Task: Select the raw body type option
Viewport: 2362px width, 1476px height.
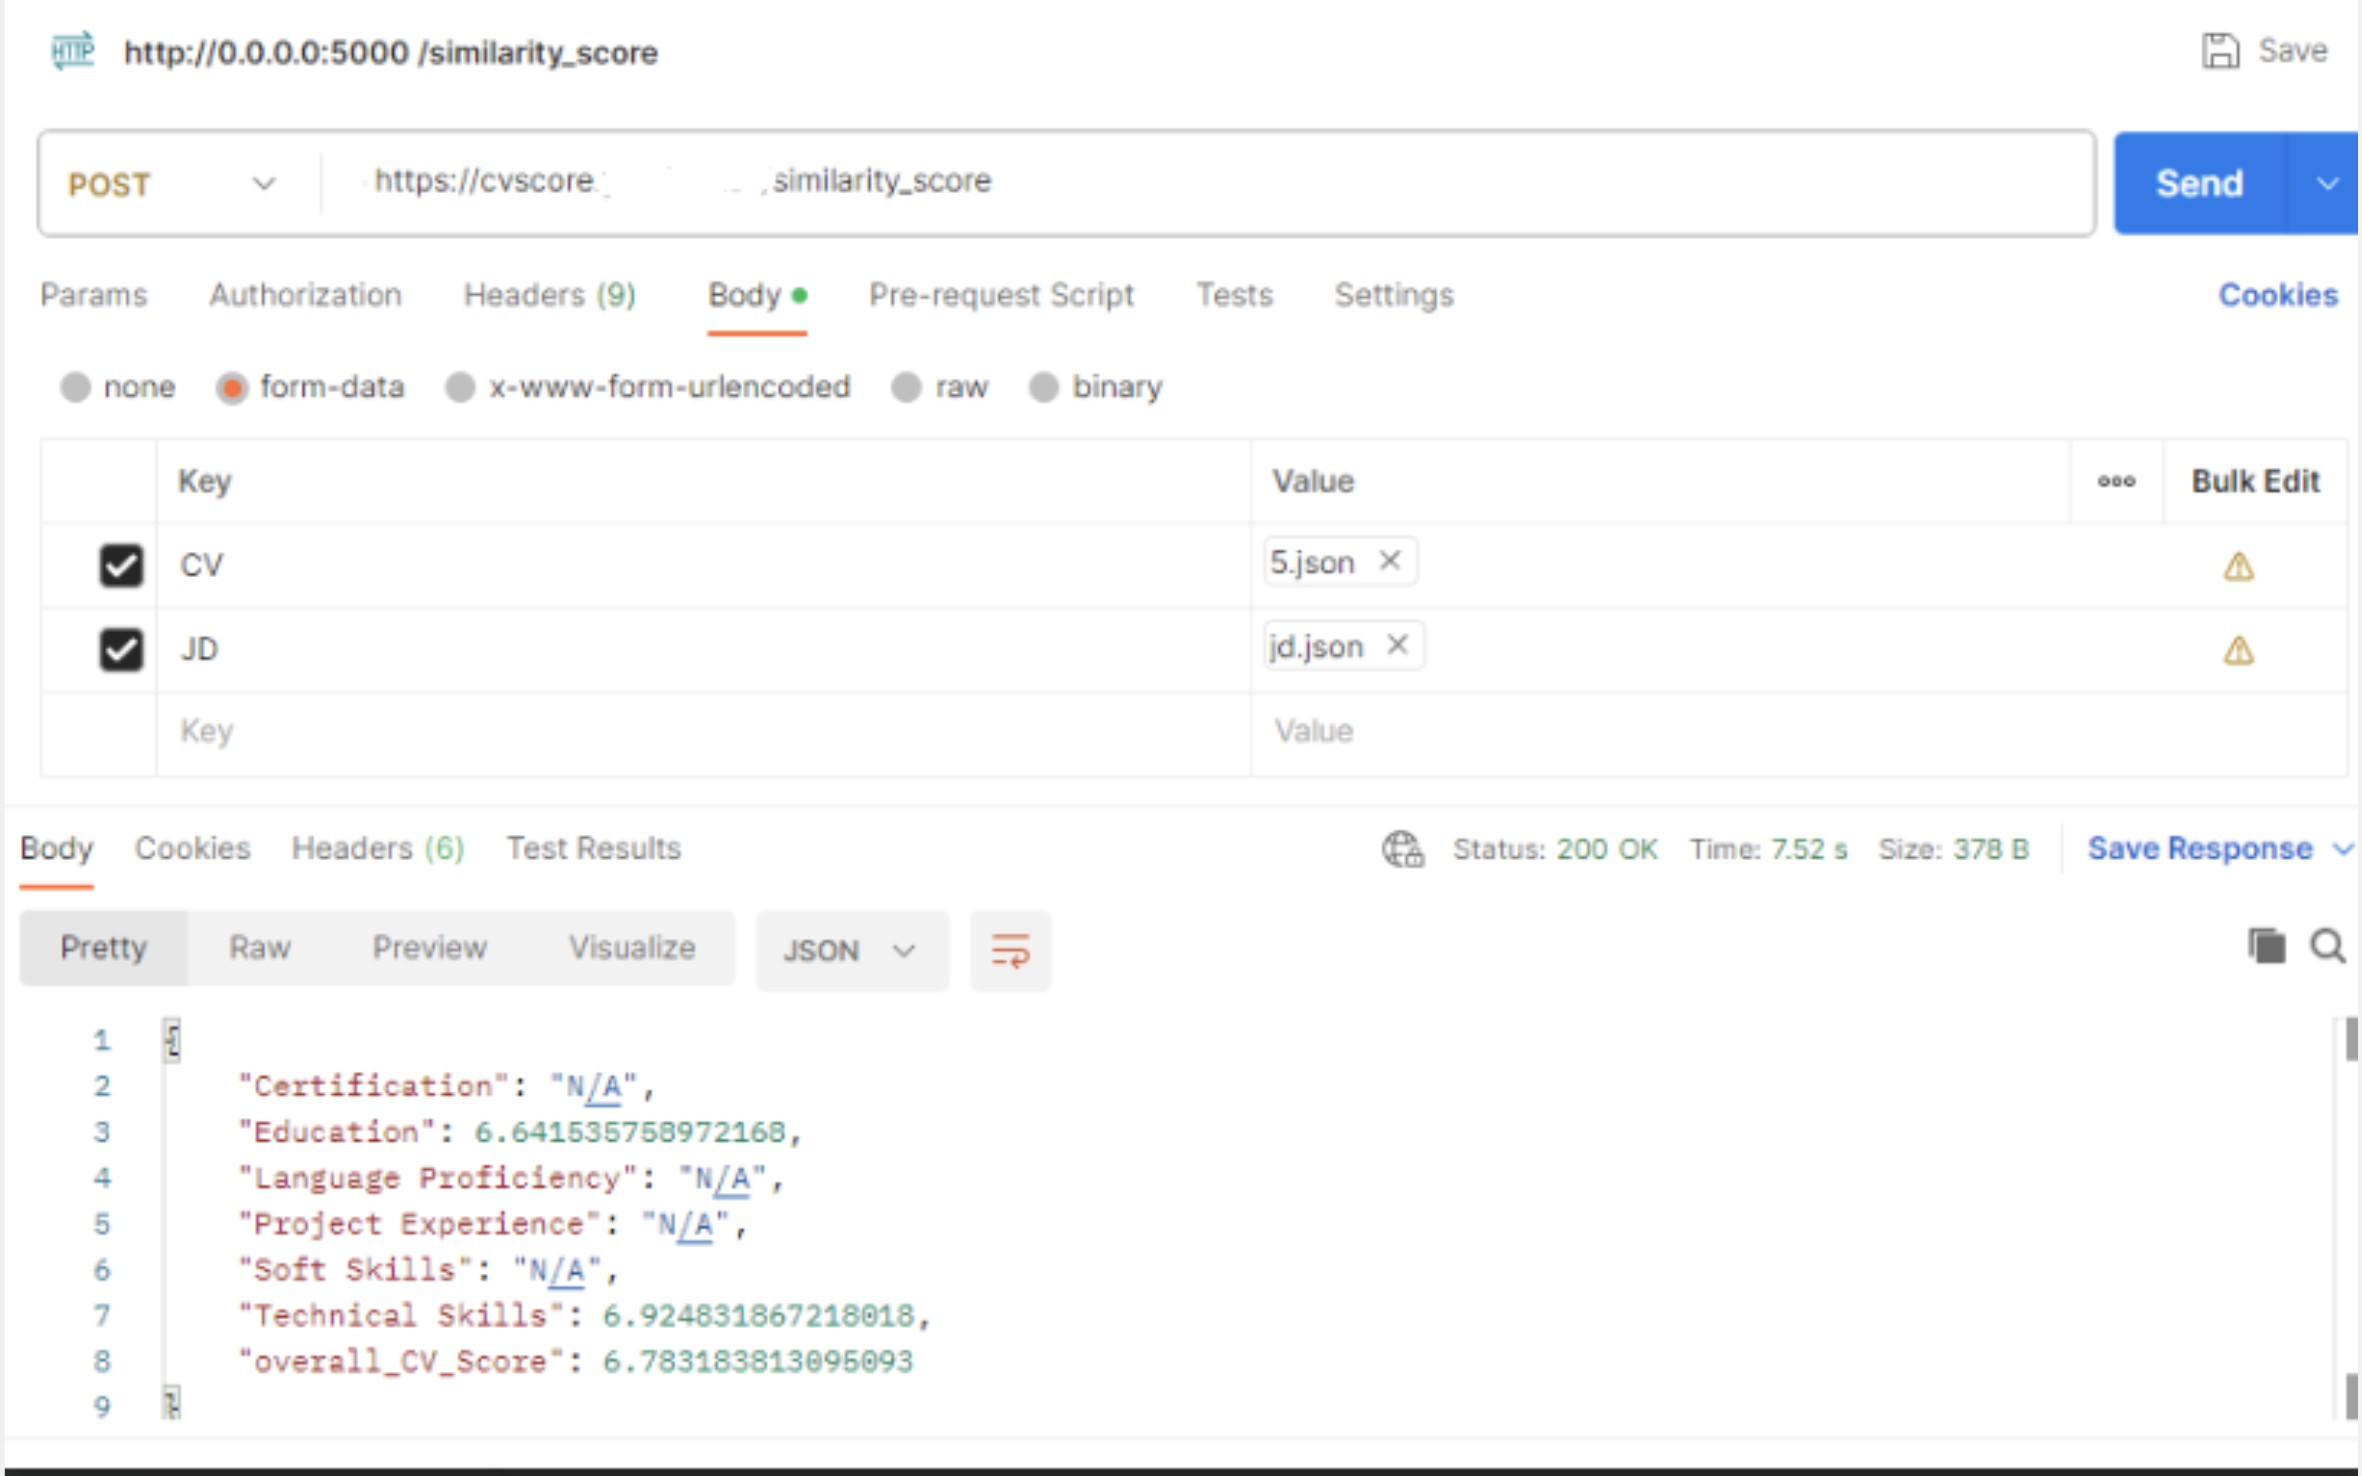Action: pyautogui.click(x=905, y=387)
